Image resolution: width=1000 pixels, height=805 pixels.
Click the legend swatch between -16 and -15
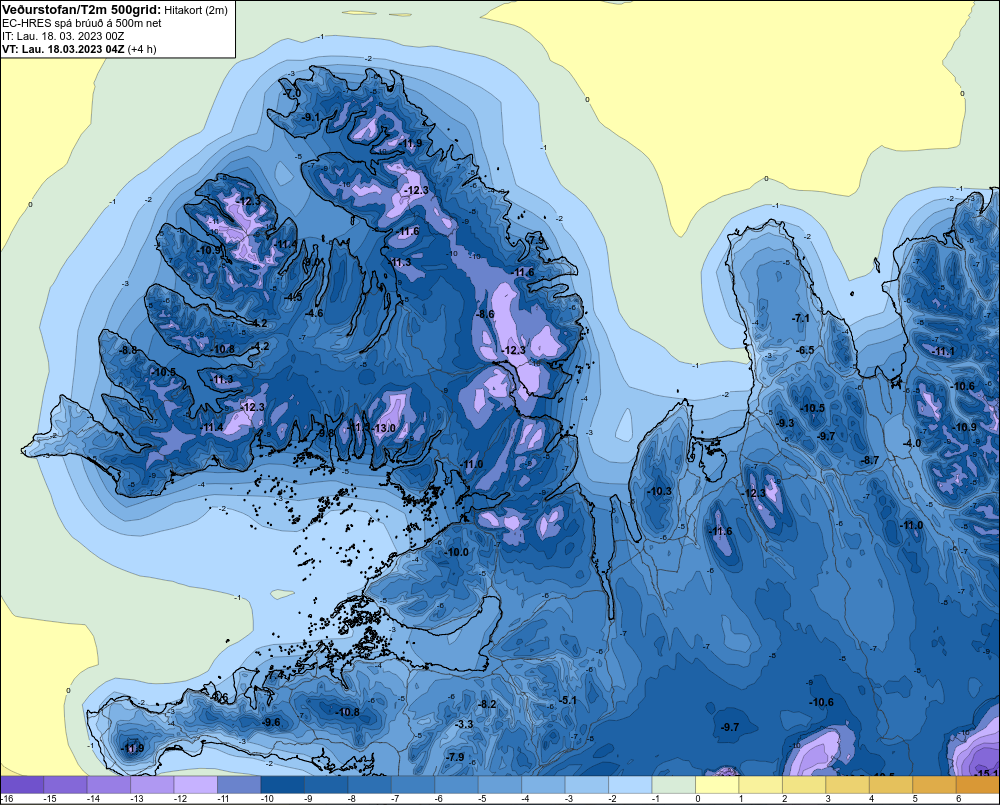(22, 785)
